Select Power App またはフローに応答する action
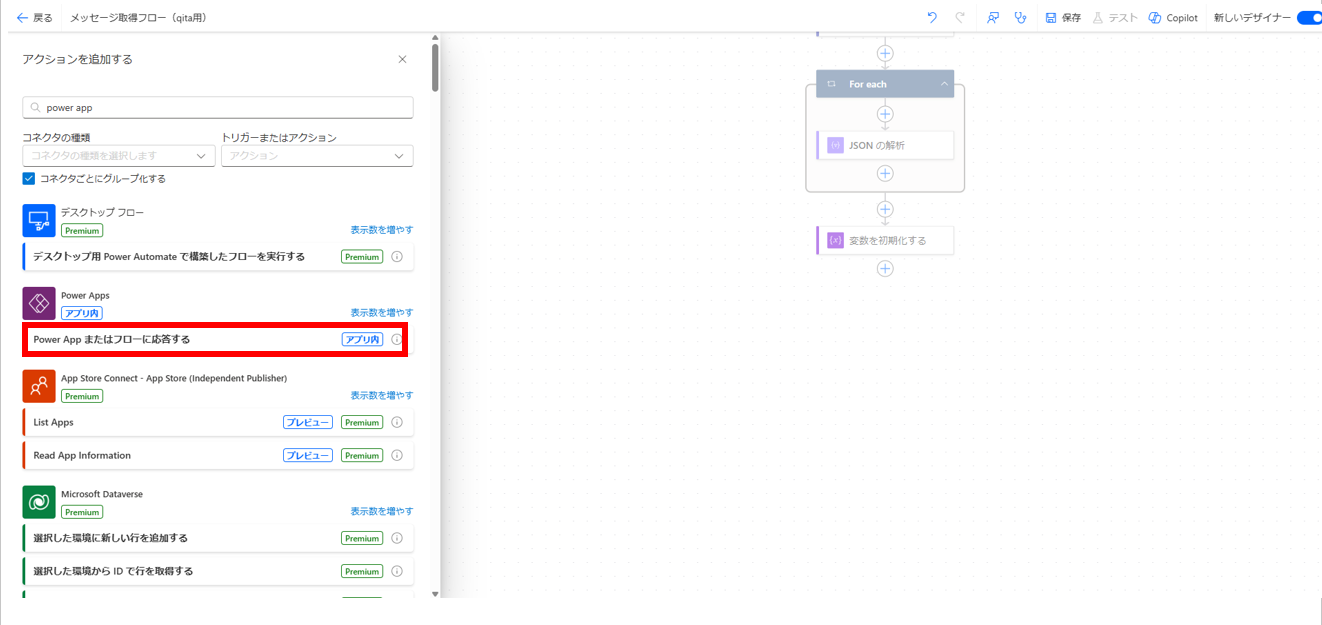 [218, 339]
